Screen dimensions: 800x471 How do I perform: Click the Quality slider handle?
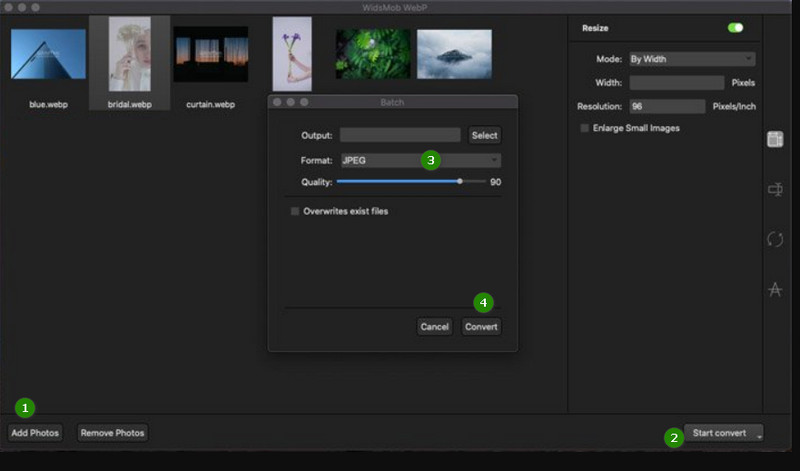459,182
